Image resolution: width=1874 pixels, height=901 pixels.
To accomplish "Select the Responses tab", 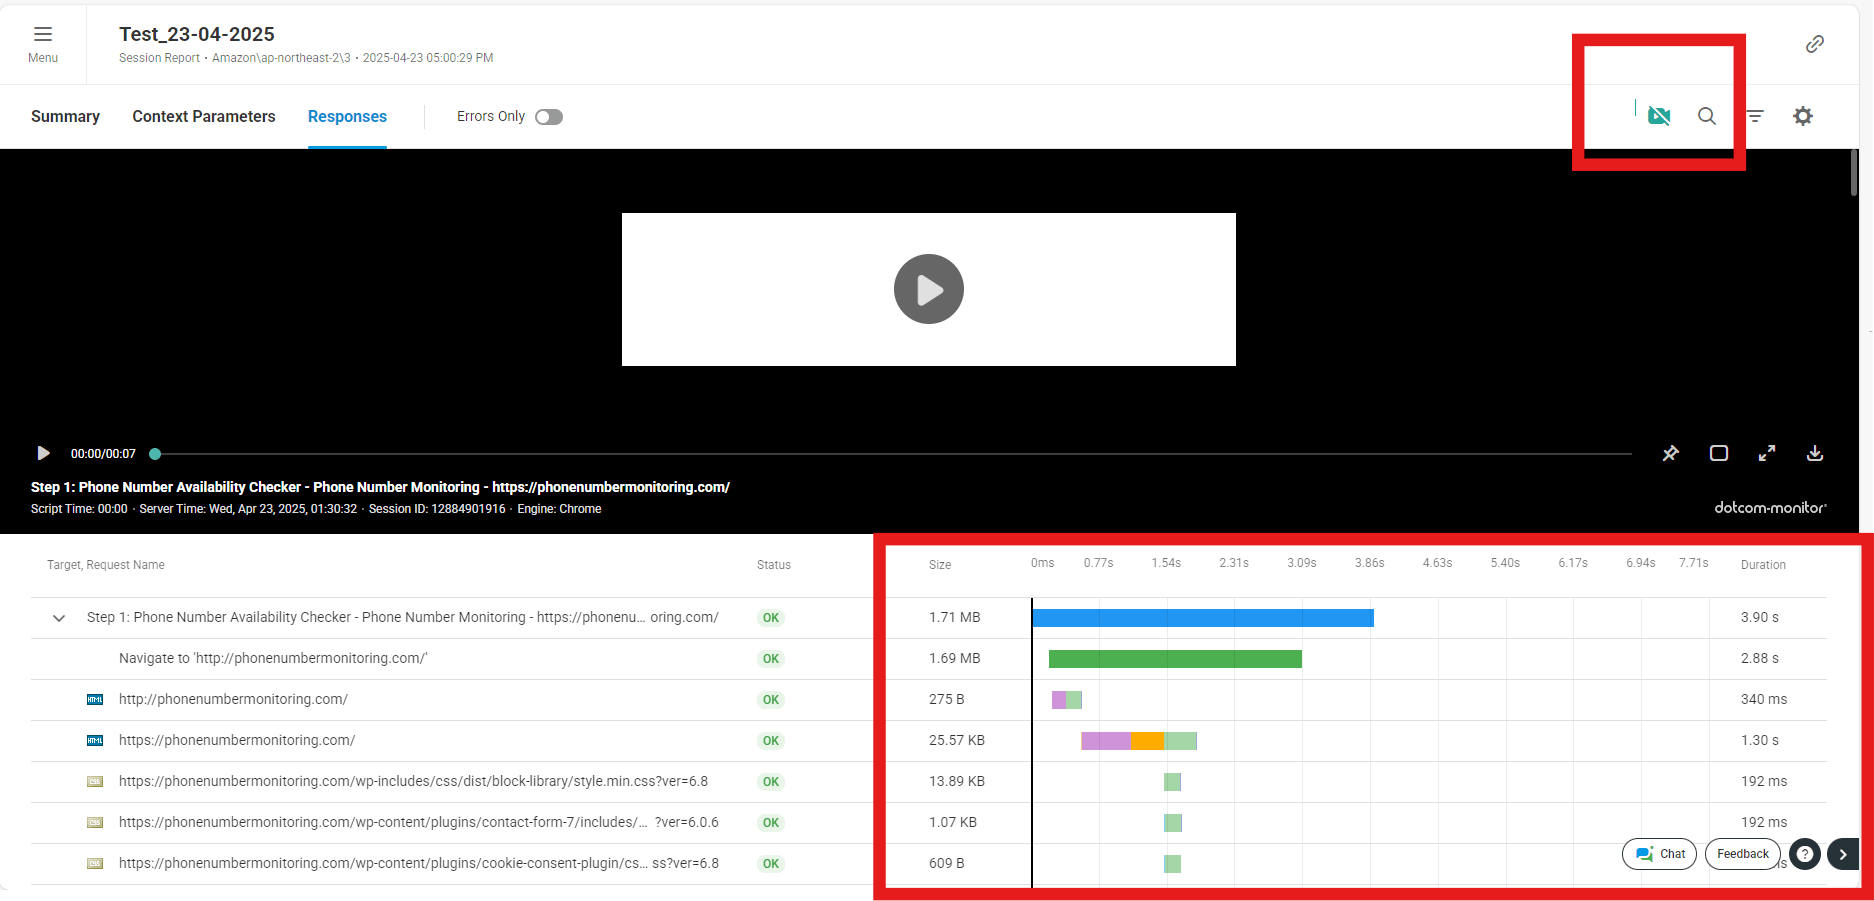I will [x=347, y=116].
